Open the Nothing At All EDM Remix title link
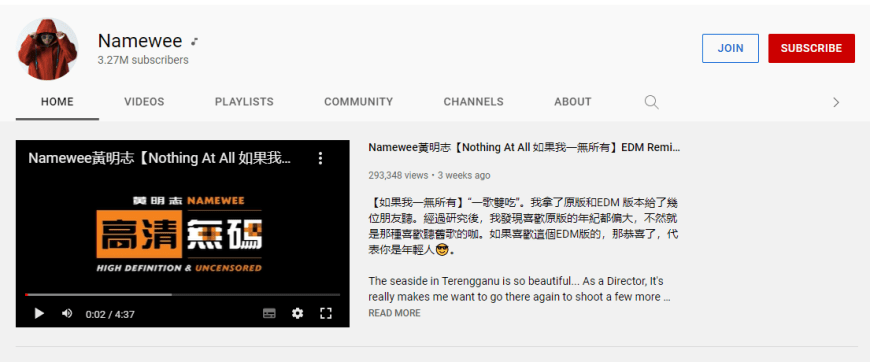Viewport: 870px width, 362px height. click(524, 147)
